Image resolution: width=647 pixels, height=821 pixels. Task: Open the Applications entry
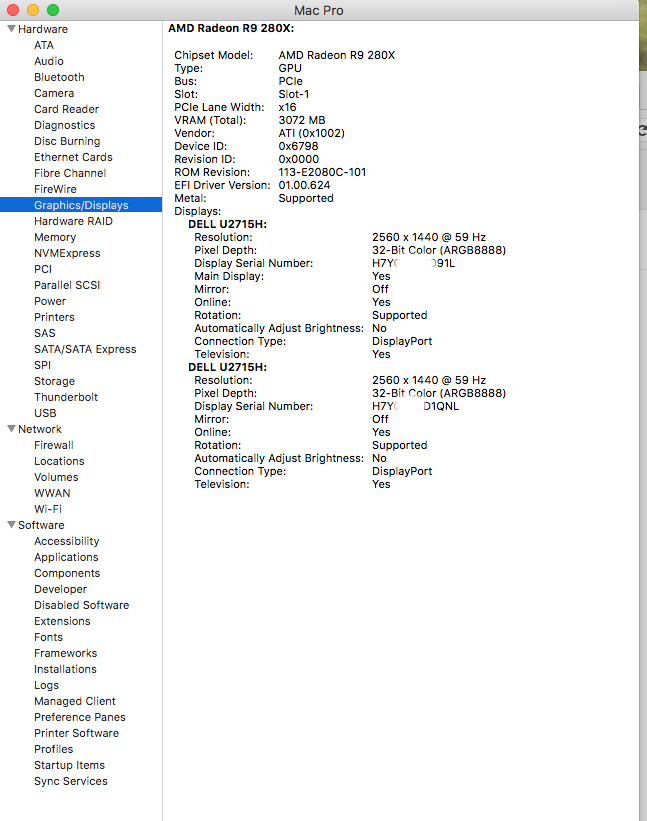pyautogui.click(x=66, y=557)
